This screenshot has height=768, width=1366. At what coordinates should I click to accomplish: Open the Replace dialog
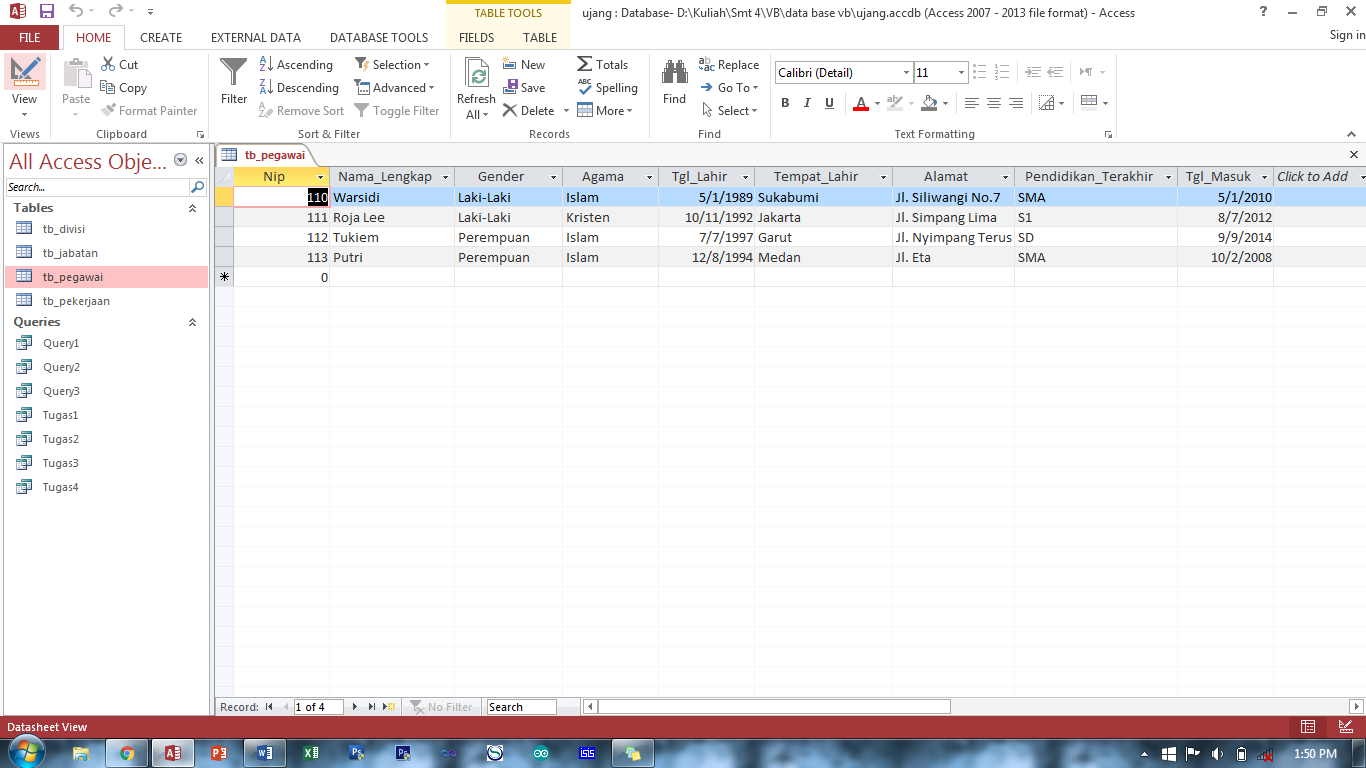[x=729, y=64]
